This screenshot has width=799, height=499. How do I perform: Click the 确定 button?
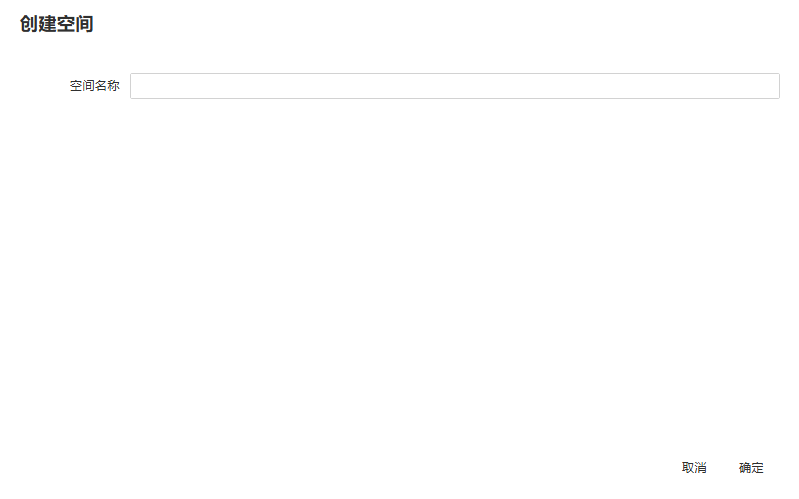click(751, 467)
